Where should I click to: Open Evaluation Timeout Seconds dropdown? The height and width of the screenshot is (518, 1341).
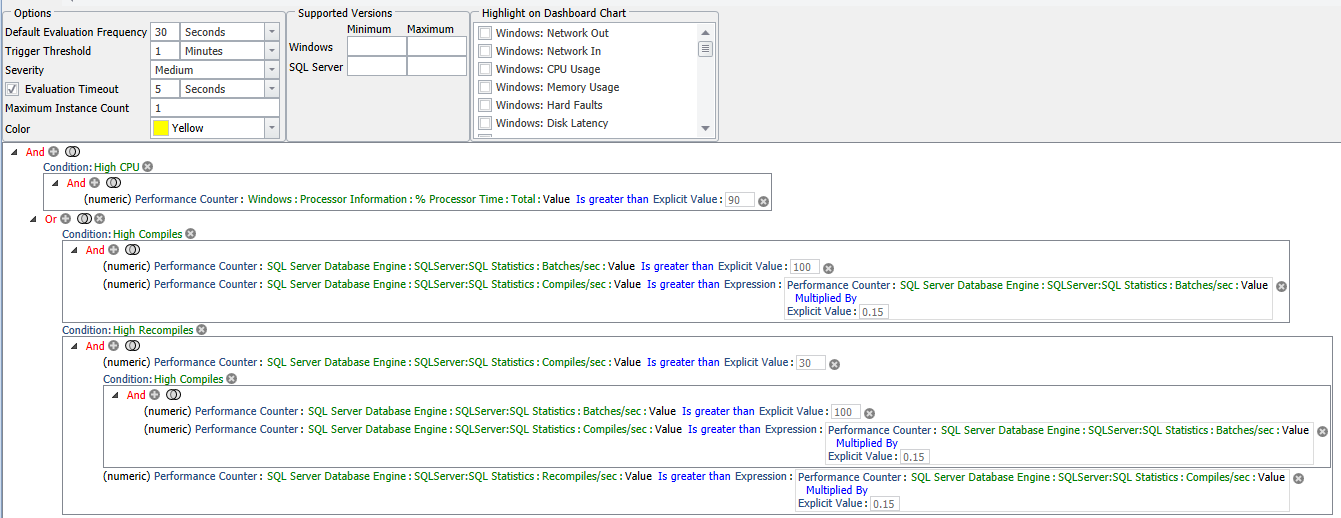pyautogui.click(x=271, y=89)
